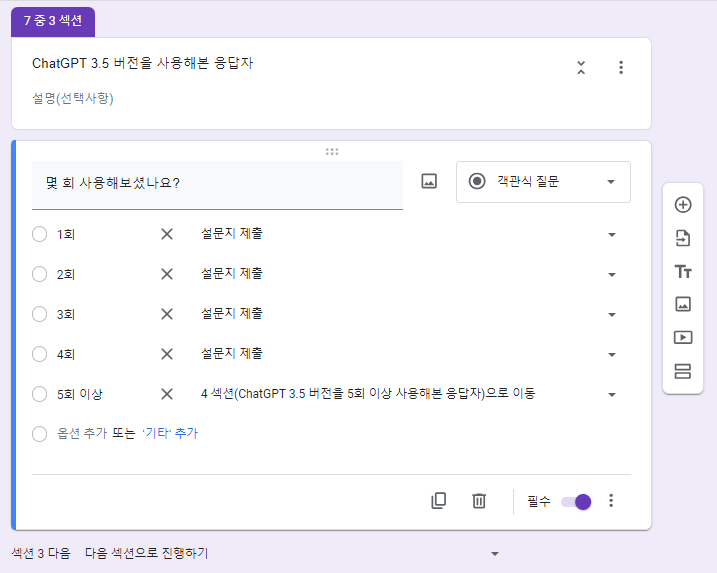This screenshot has height=573, width=717.
Task: Edit the 4회 option text
Action: click(65, 354)
